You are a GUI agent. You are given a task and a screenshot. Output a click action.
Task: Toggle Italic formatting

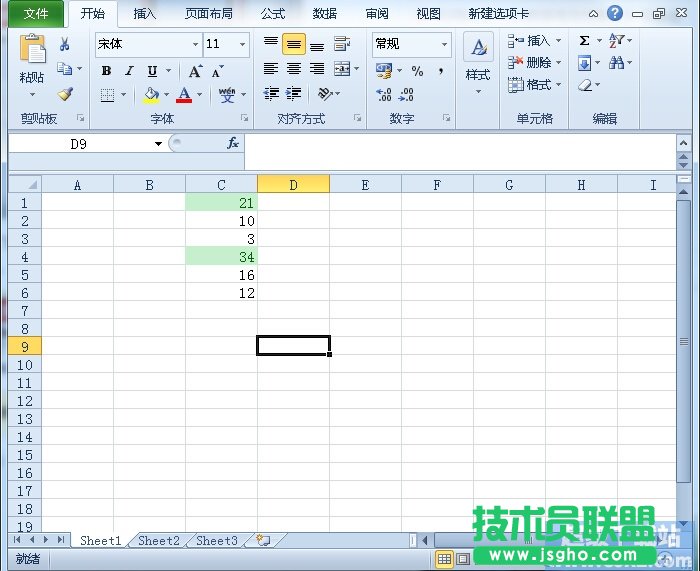pos(129,71)
